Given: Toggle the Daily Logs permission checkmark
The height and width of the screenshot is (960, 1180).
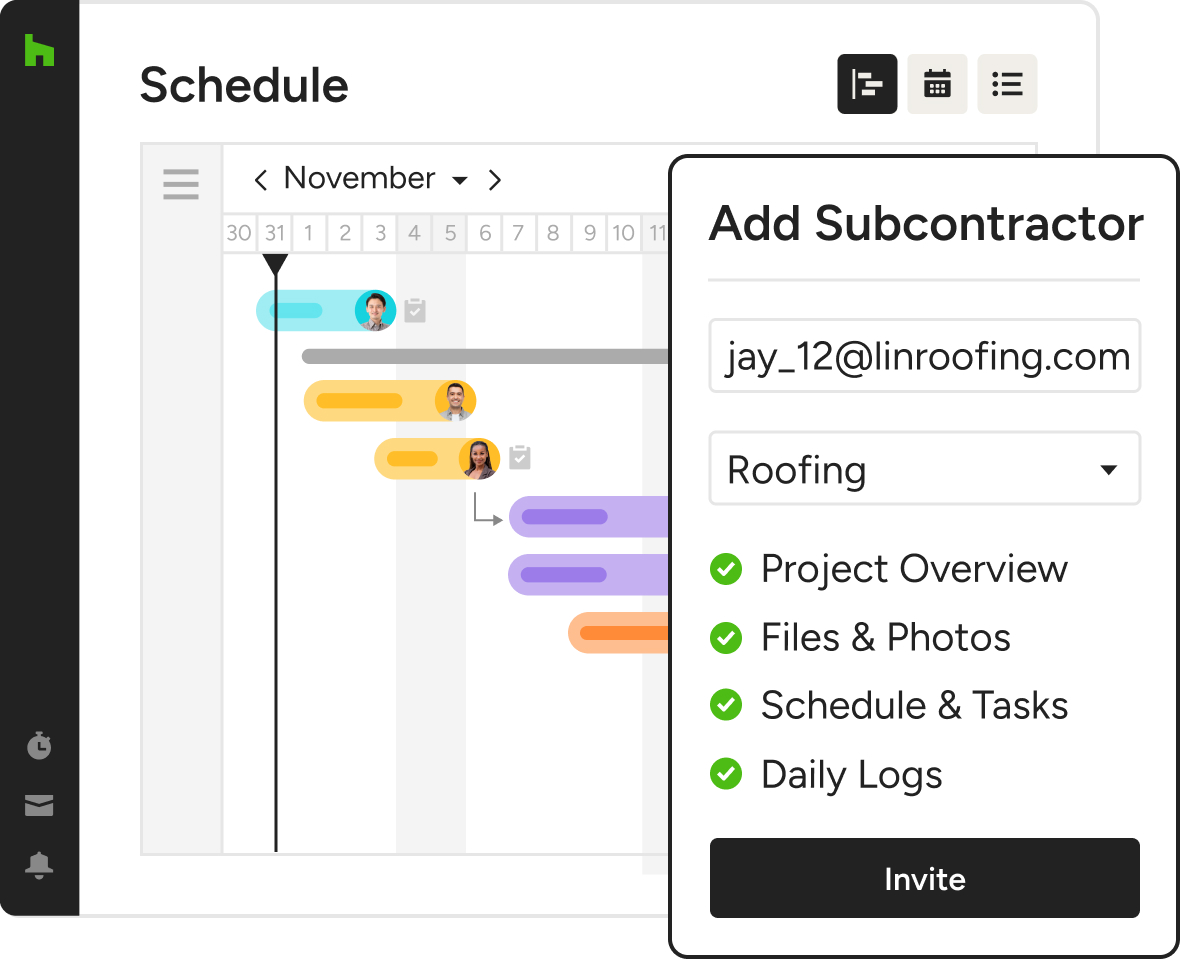Looking at the screenshot, I should [726, 773].
